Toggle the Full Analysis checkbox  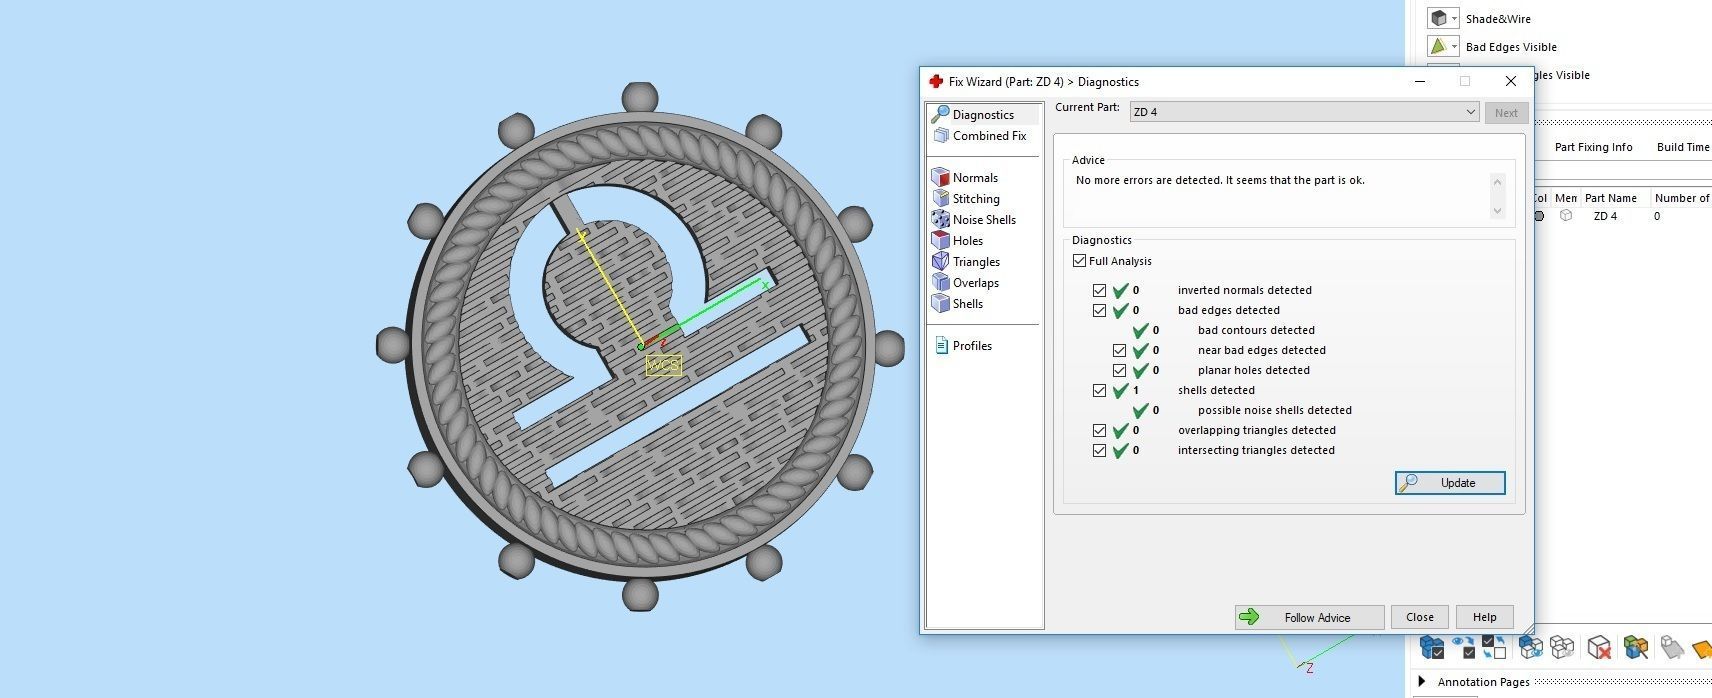[1080, 261]
